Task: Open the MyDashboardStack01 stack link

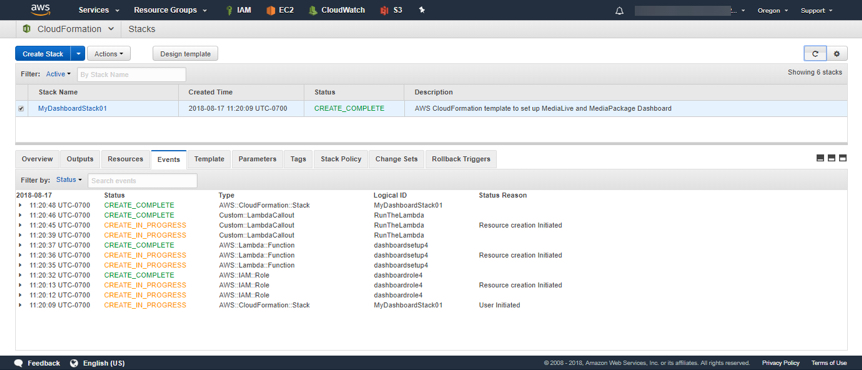Action: coord(73,109)
